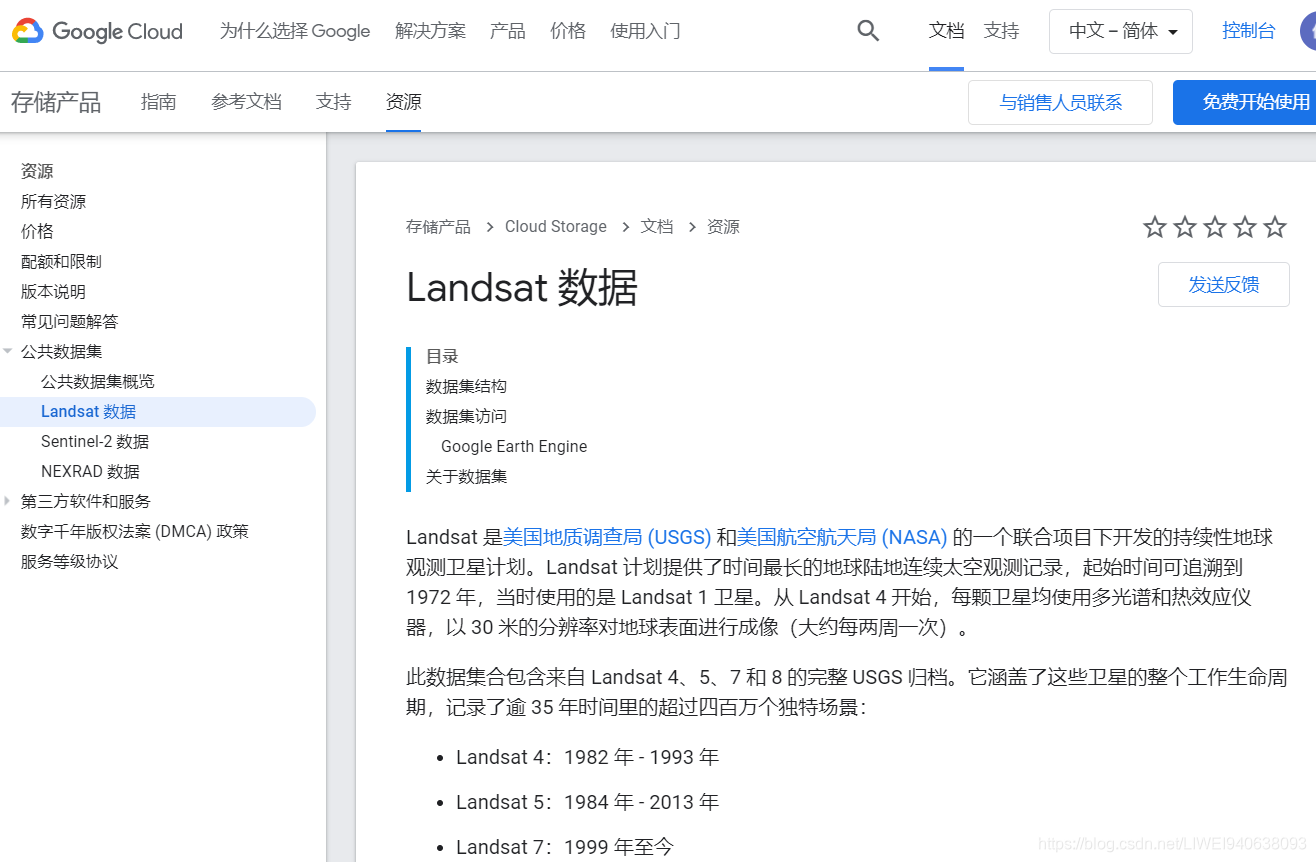Select Sentinel-2 数据 in the sidebar

(95, 441)
